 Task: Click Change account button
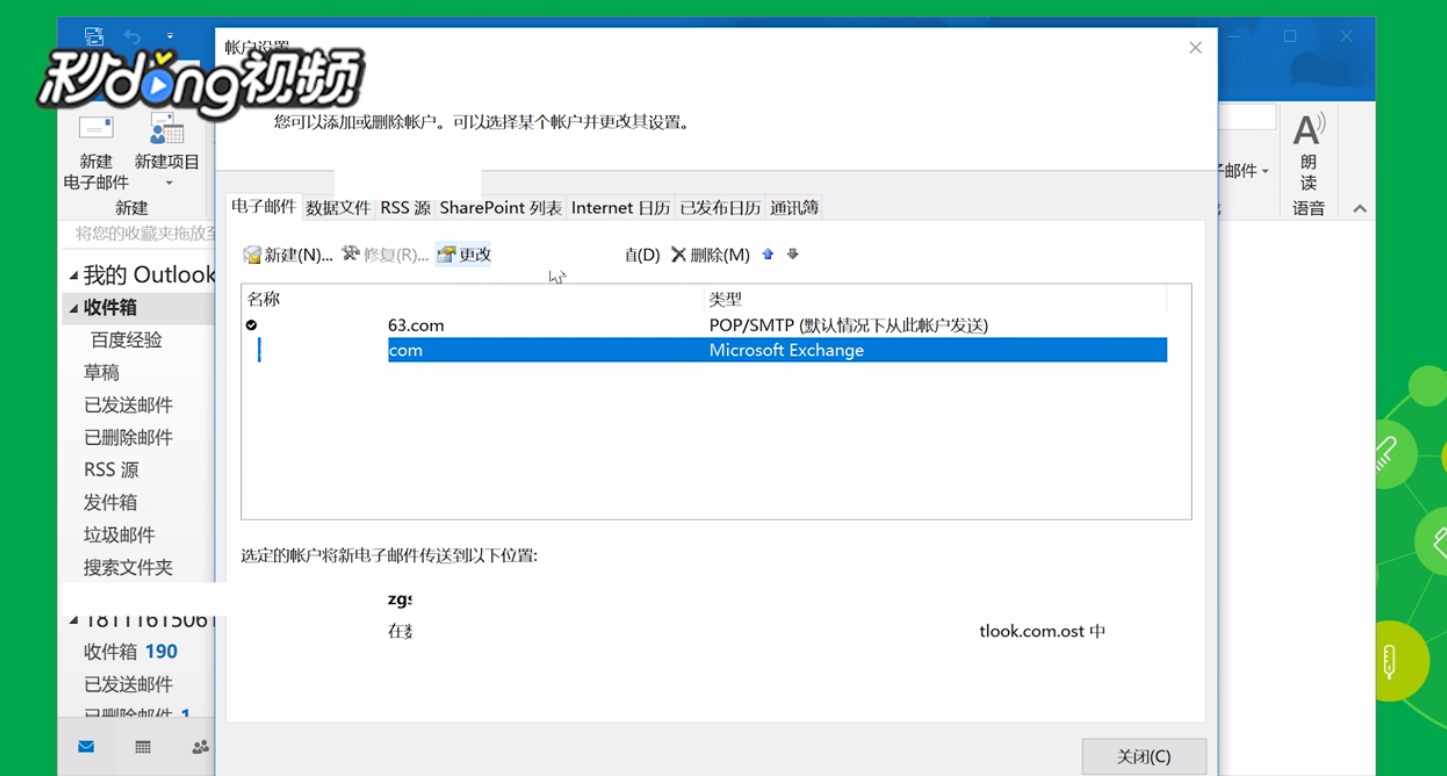coord(464,255)
